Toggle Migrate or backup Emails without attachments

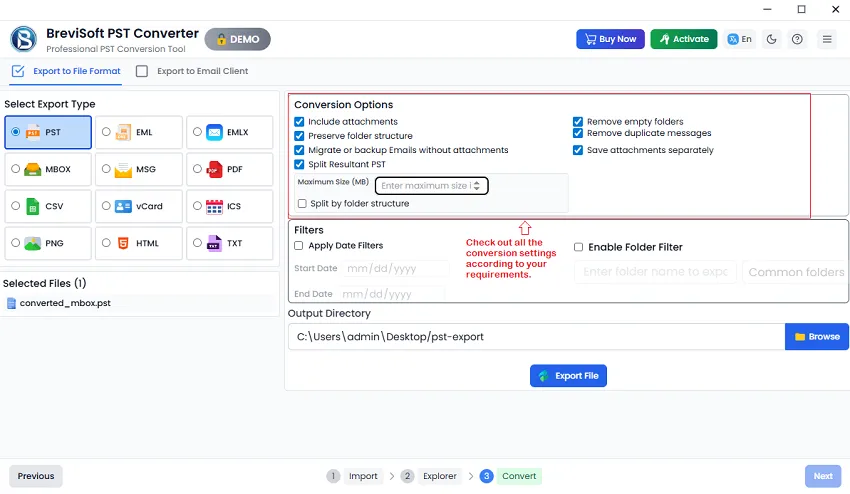tap(299, 150)
